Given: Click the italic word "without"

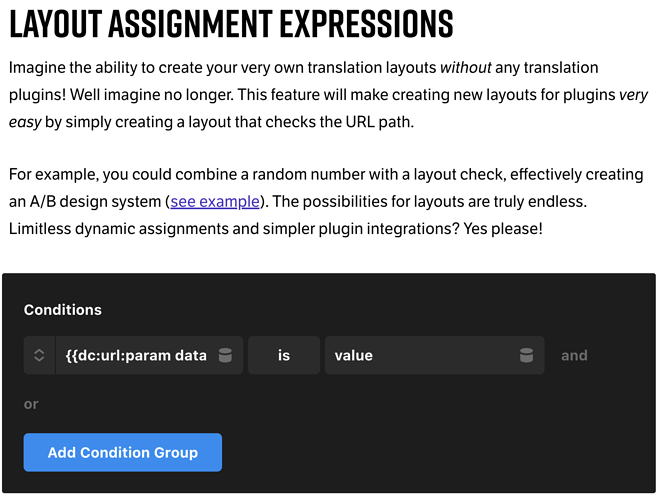Looking at the screenshot, I should tap(468, 68).
